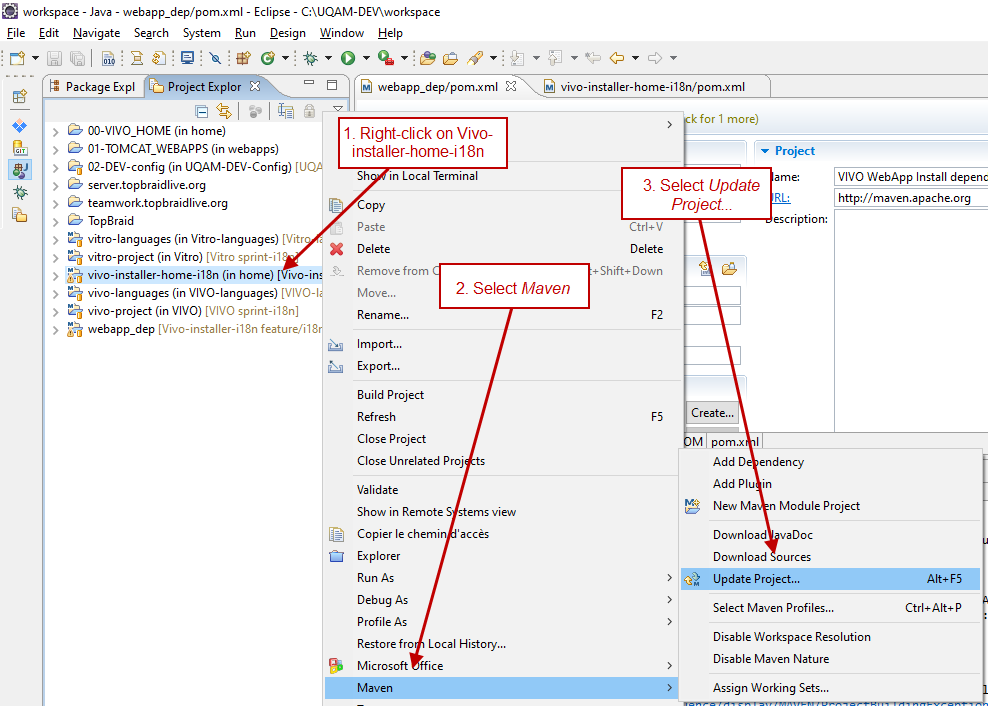Viewport: 988px width, 706px height.
Task: Open the Run dropdown arrow
Action: (366, 58)
